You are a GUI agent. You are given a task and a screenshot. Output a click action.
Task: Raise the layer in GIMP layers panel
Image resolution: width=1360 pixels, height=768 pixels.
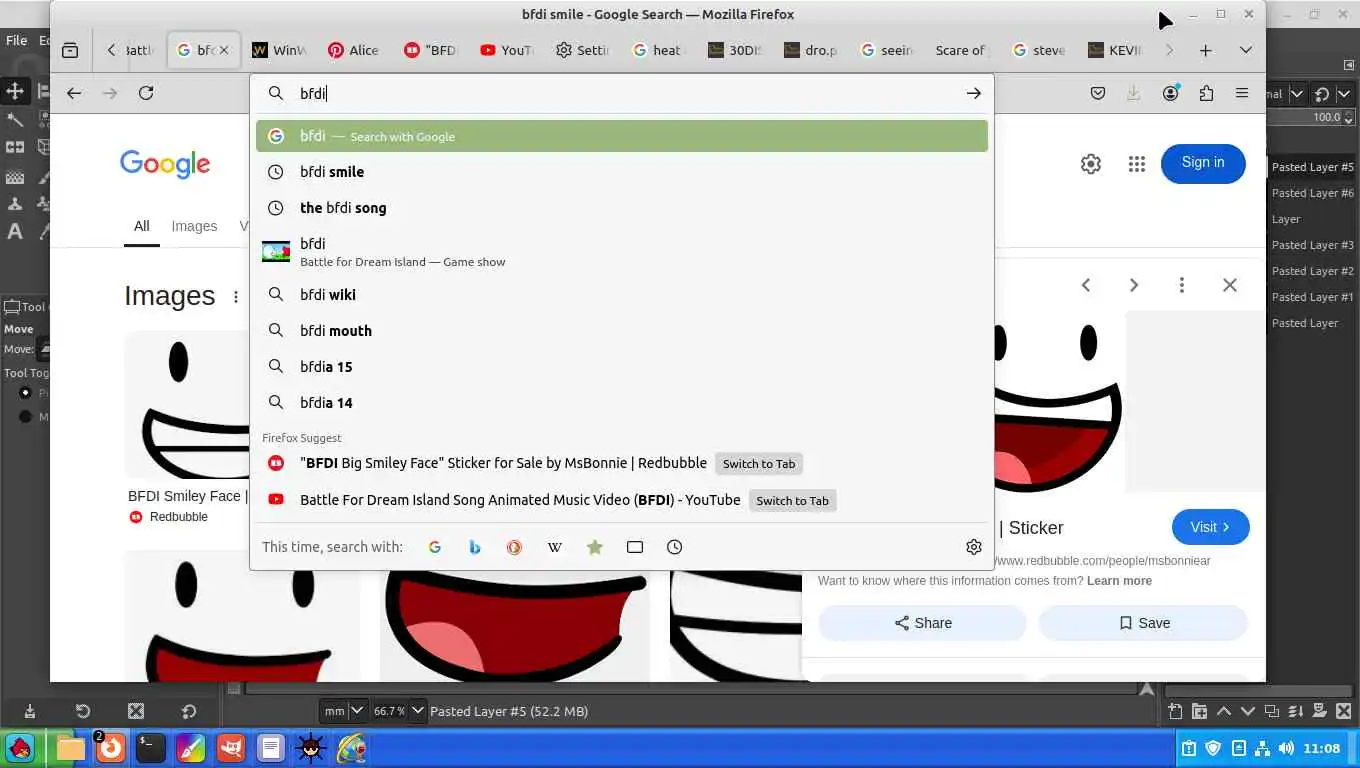(1223, 712)
